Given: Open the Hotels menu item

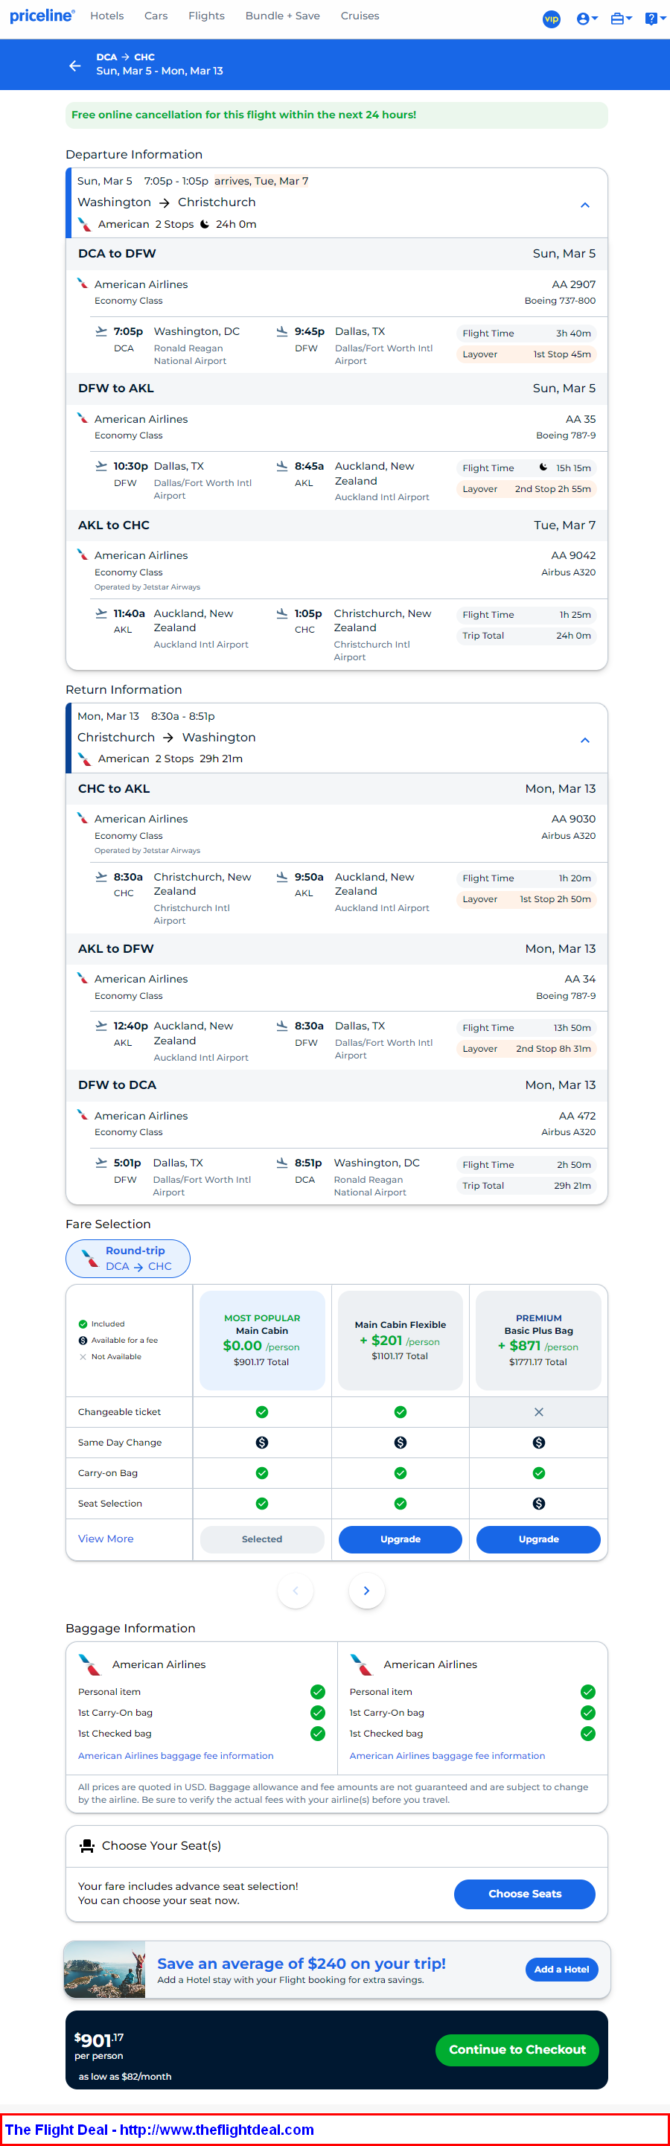Looking at the screenshot, I should pyautogui.click(x=107, y=16).
